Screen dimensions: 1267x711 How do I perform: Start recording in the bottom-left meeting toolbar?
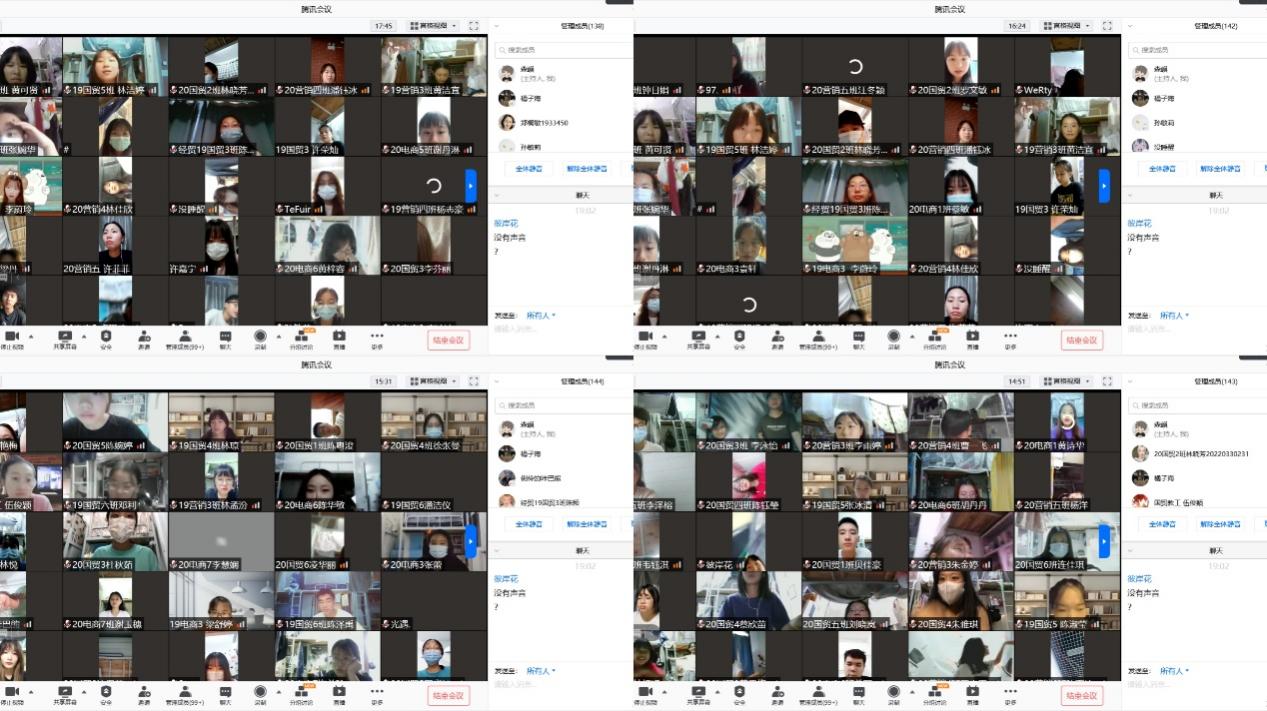click(260, 691)
